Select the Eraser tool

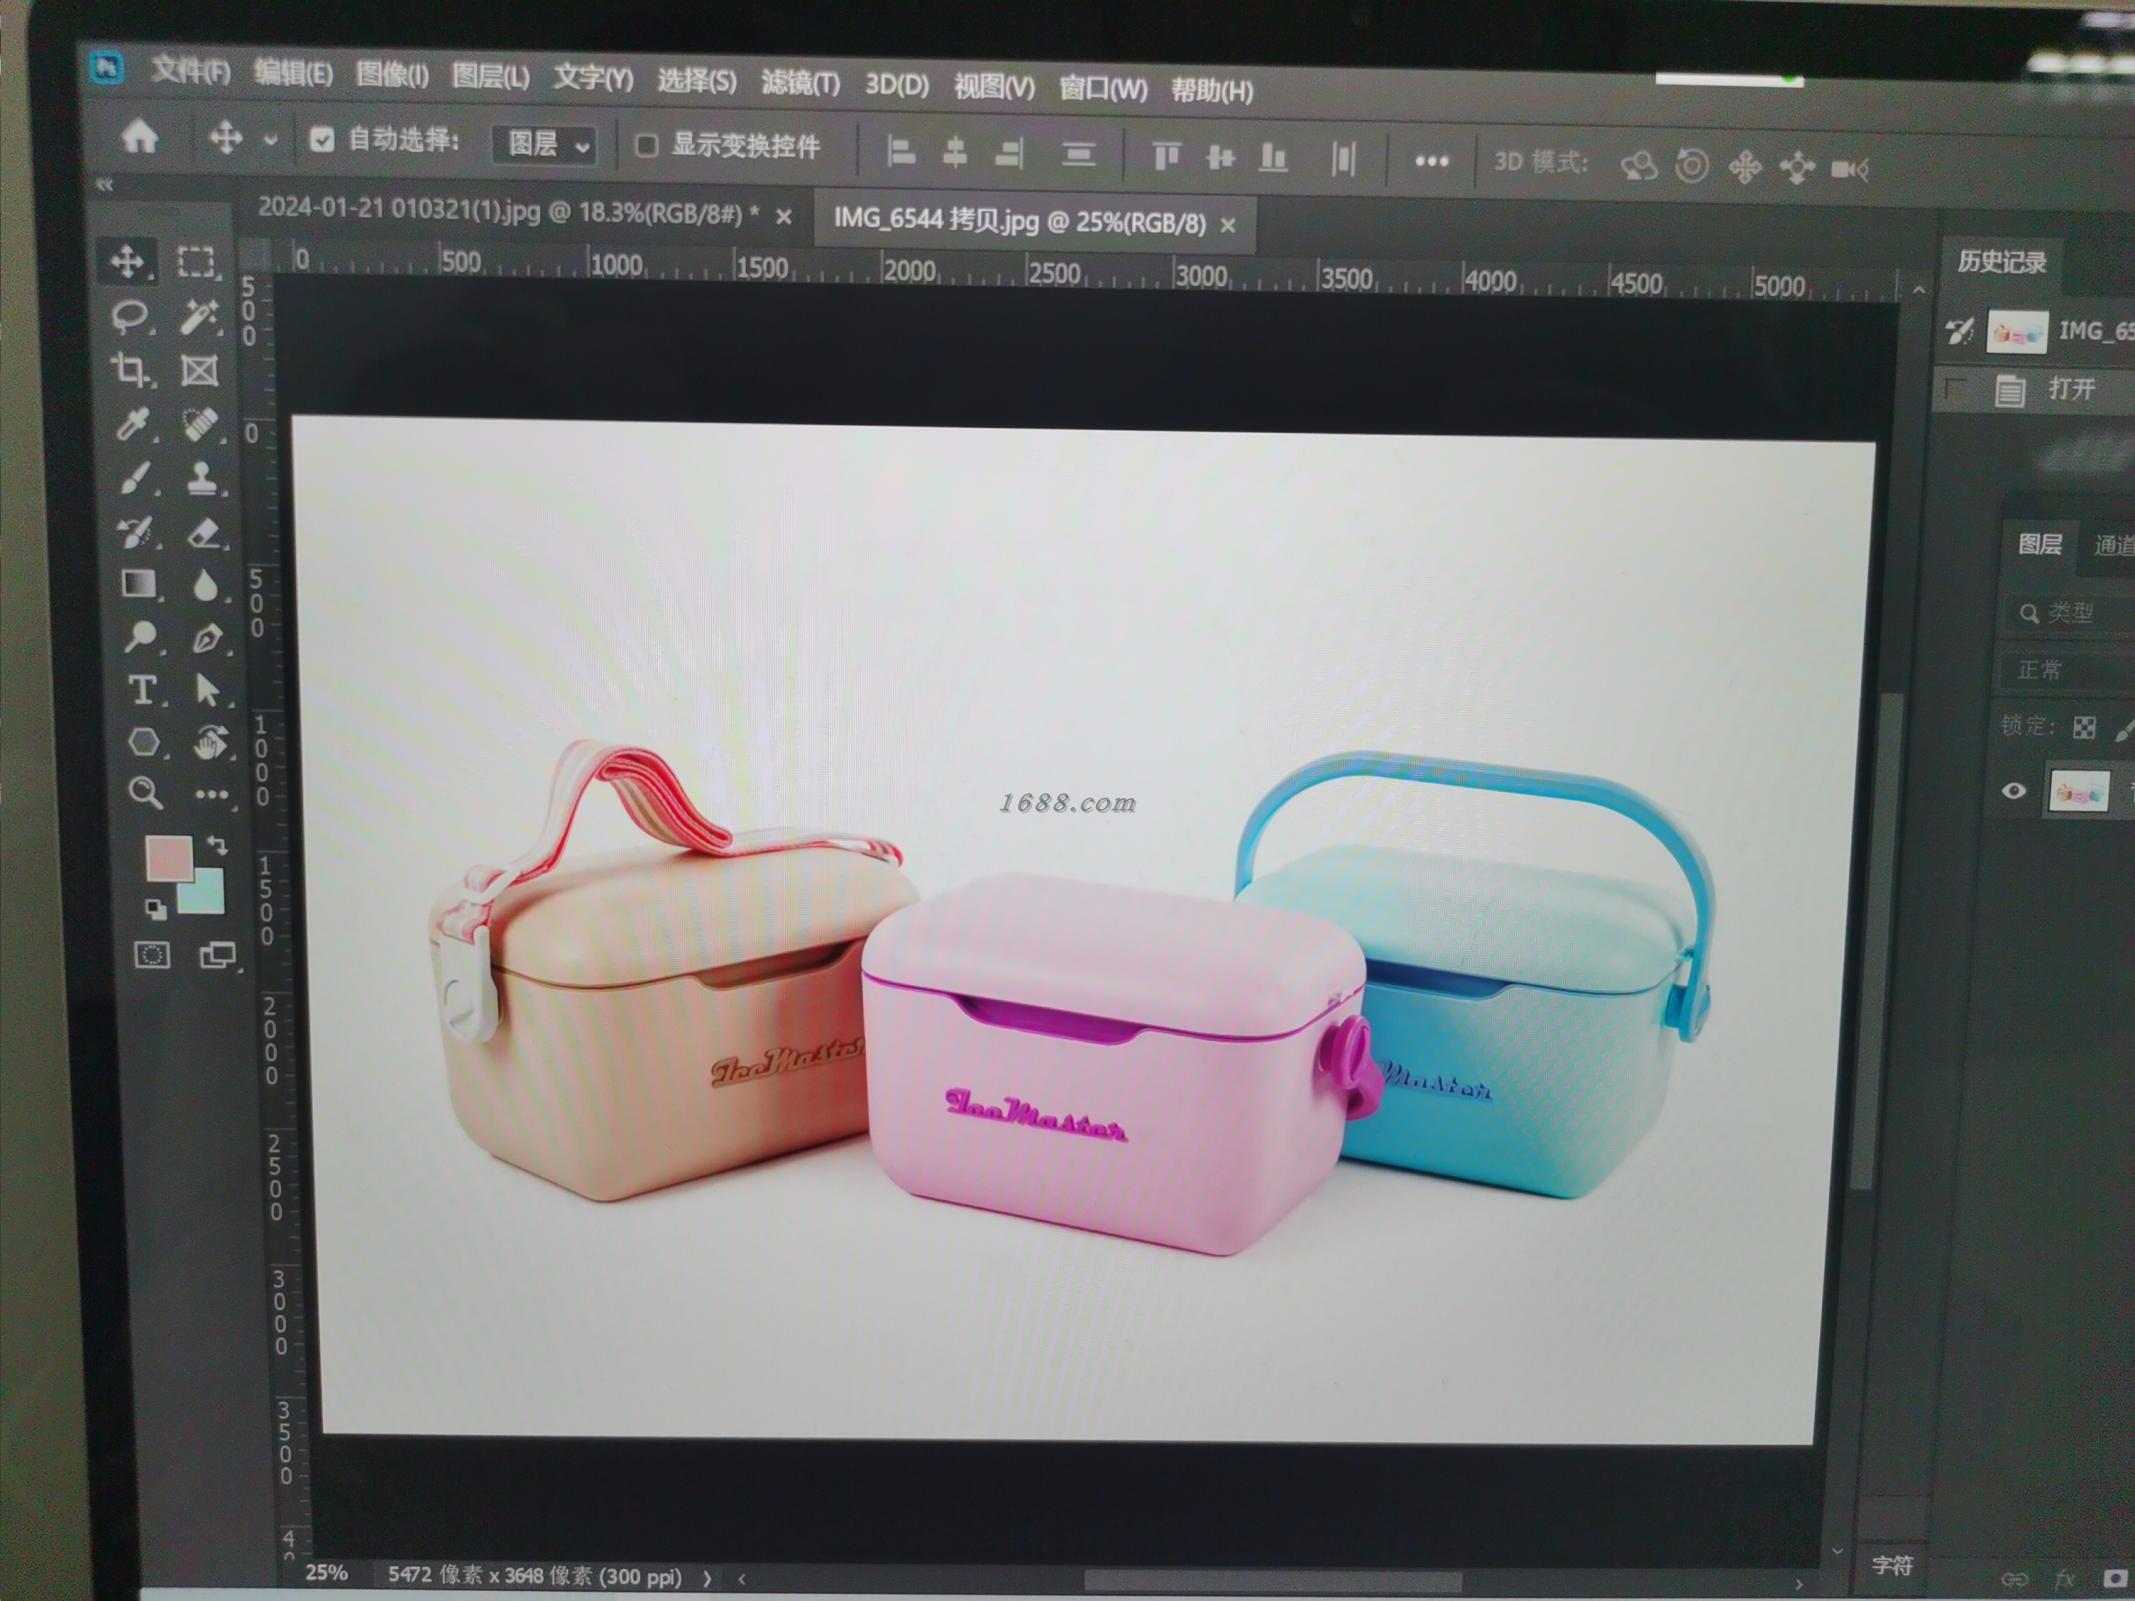pos(204,533)
